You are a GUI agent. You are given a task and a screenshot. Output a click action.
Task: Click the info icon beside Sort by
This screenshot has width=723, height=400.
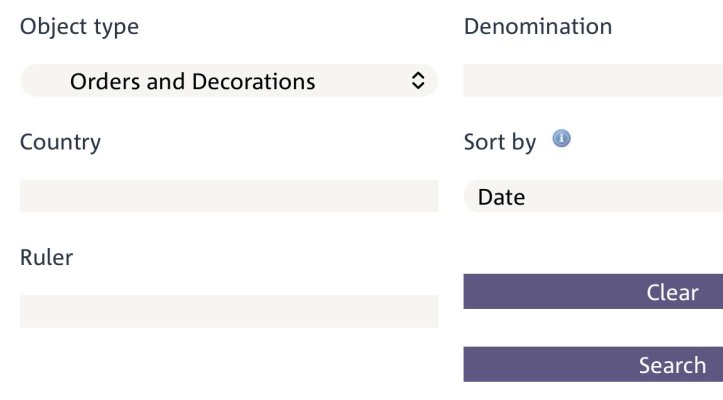pyautogui.click(x=561, y=139)
